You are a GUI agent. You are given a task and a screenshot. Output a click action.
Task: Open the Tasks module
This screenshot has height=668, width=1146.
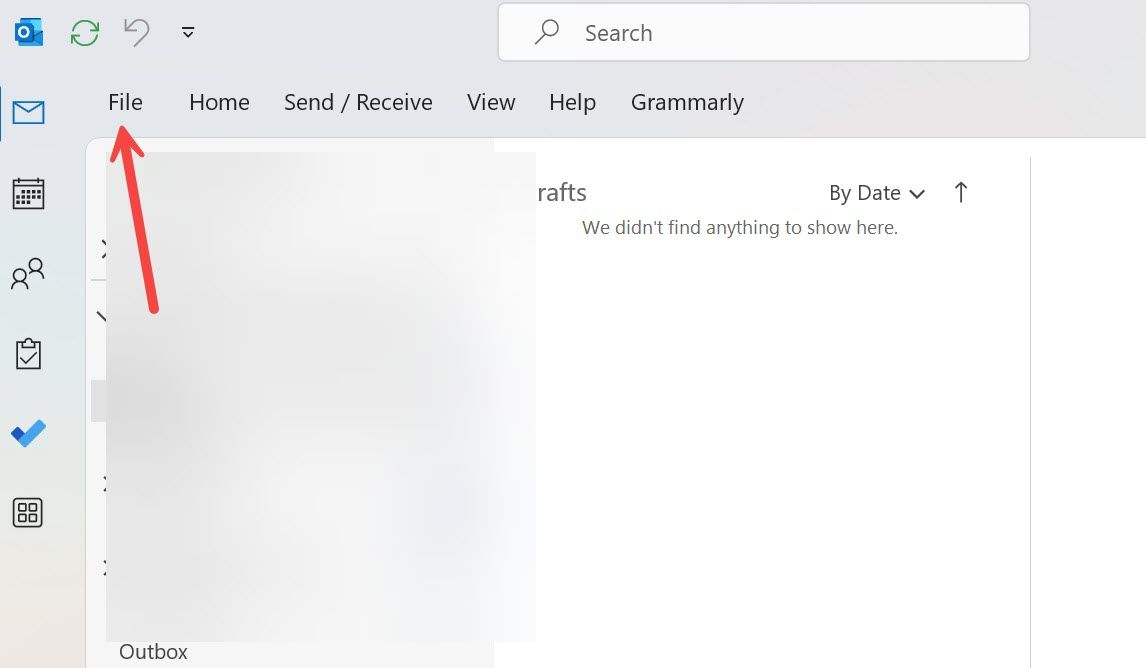(27, 353)
